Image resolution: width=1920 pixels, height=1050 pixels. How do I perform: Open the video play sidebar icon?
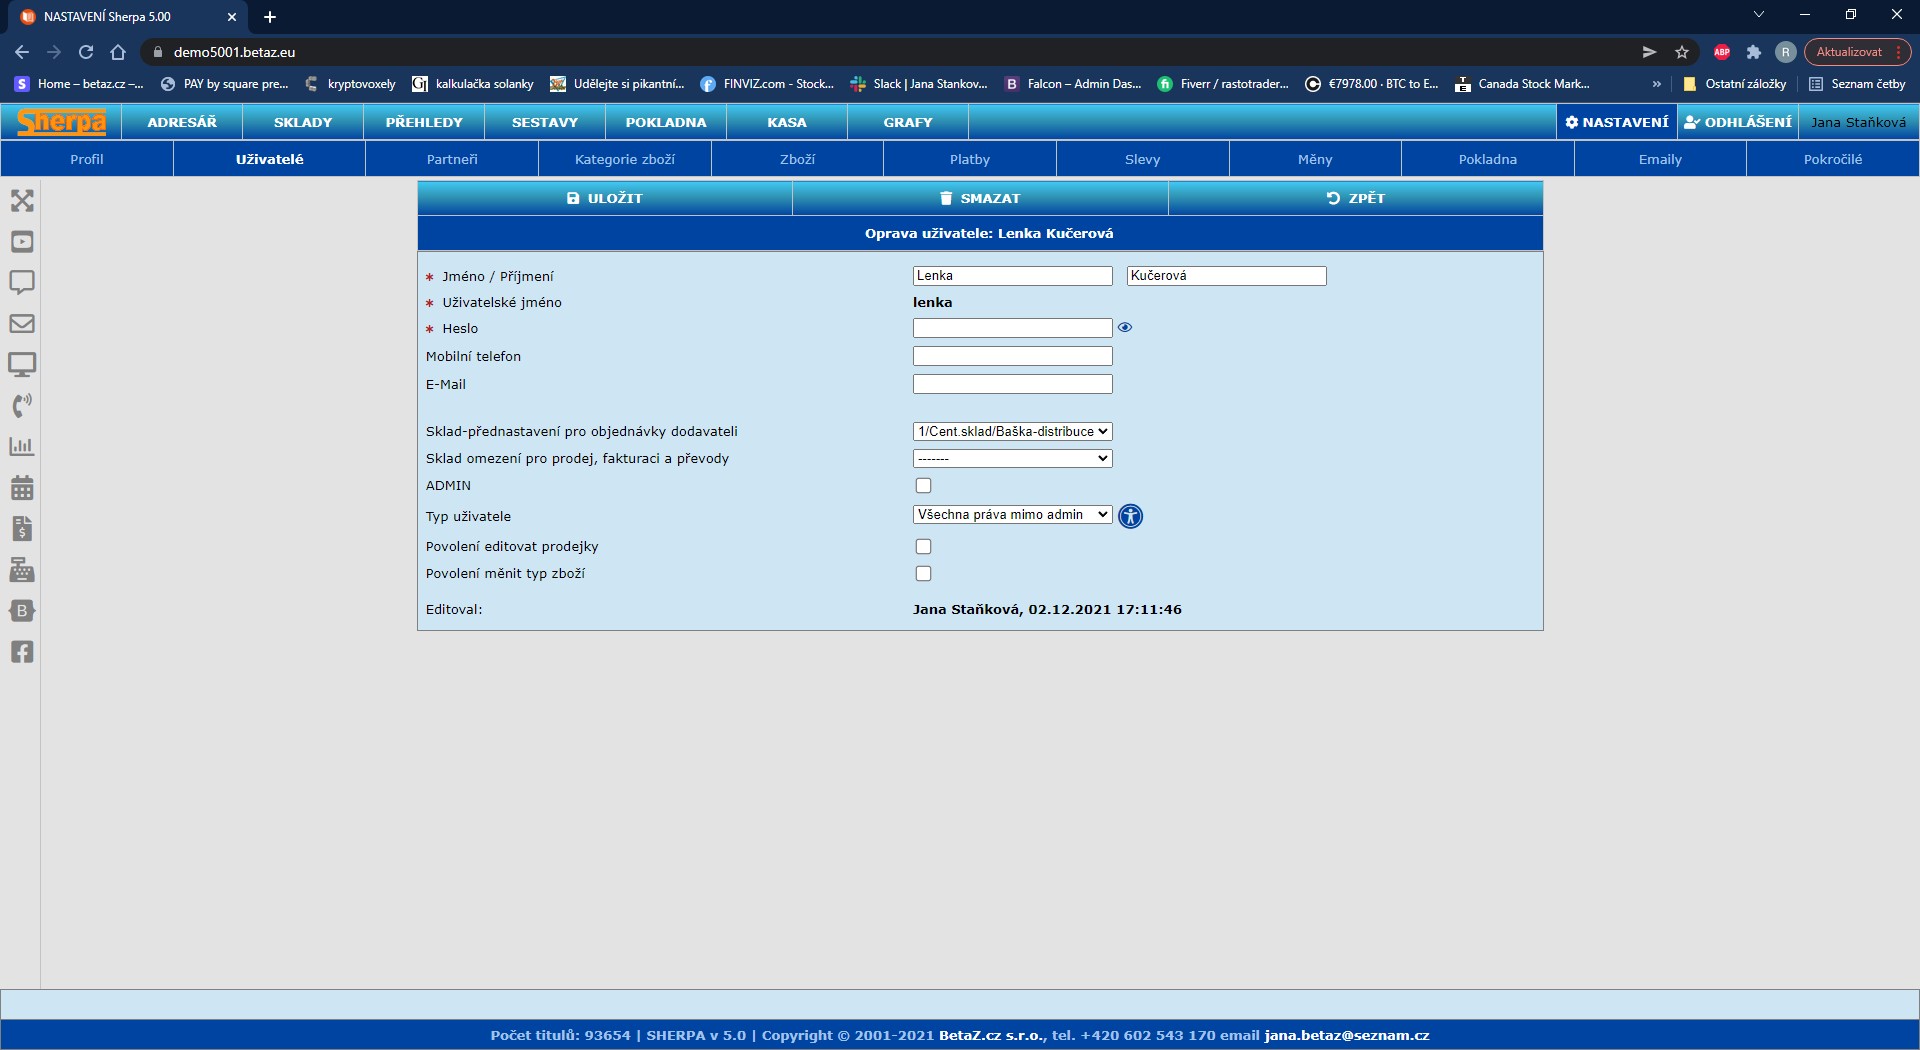point(22,242)
